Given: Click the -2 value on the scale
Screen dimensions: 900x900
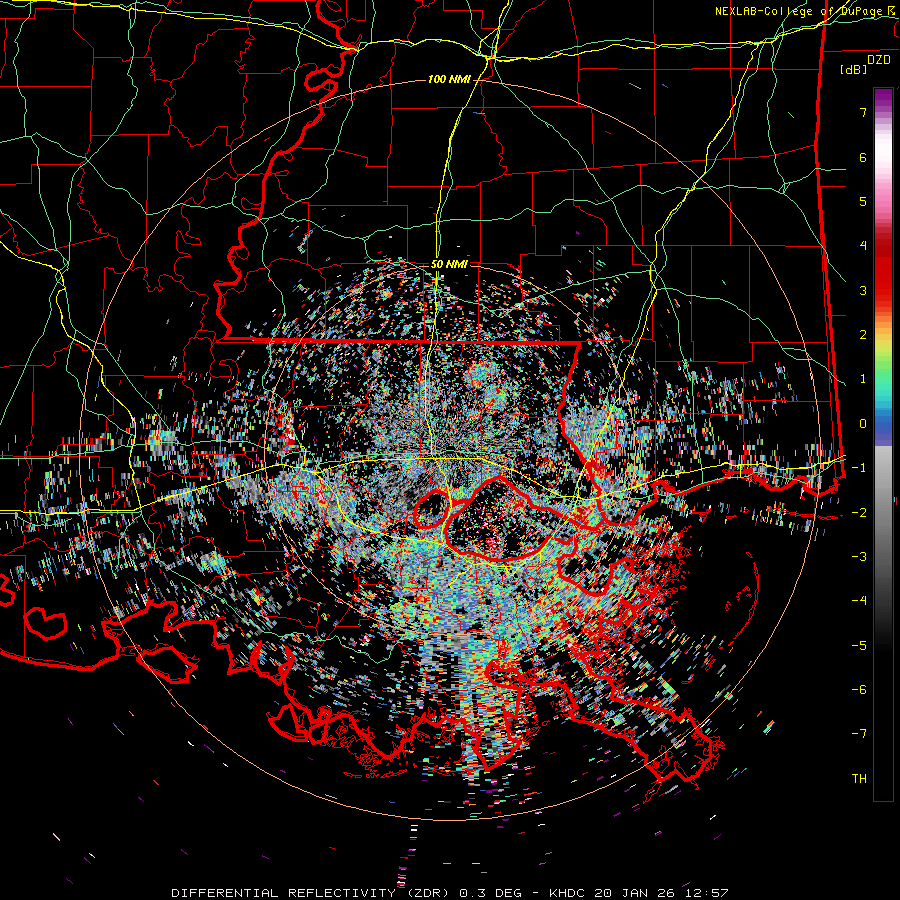Looking at the screenshot, I should 859,513.
